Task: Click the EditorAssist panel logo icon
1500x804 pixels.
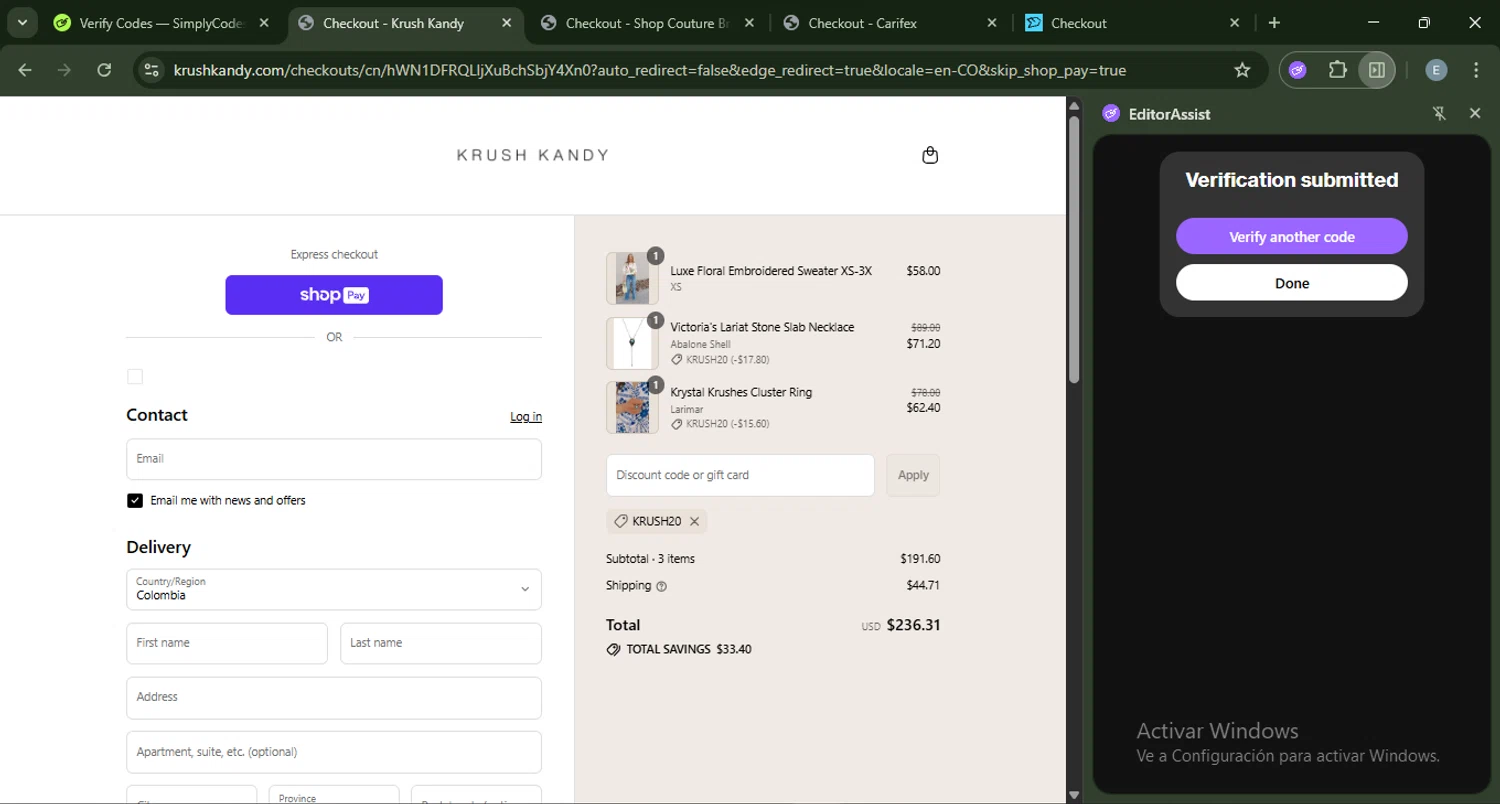Action: (1111, 114)
